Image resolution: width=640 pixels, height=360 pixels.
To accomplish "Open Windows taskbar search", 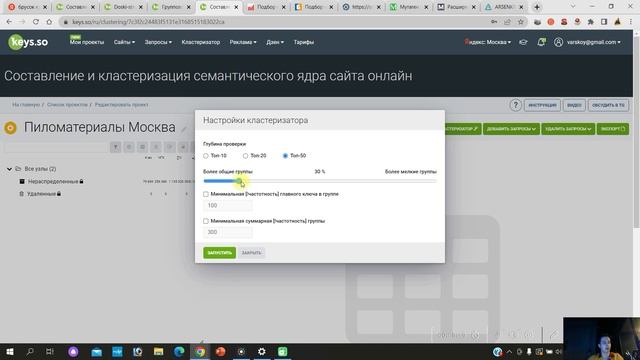I will (30, 351).
